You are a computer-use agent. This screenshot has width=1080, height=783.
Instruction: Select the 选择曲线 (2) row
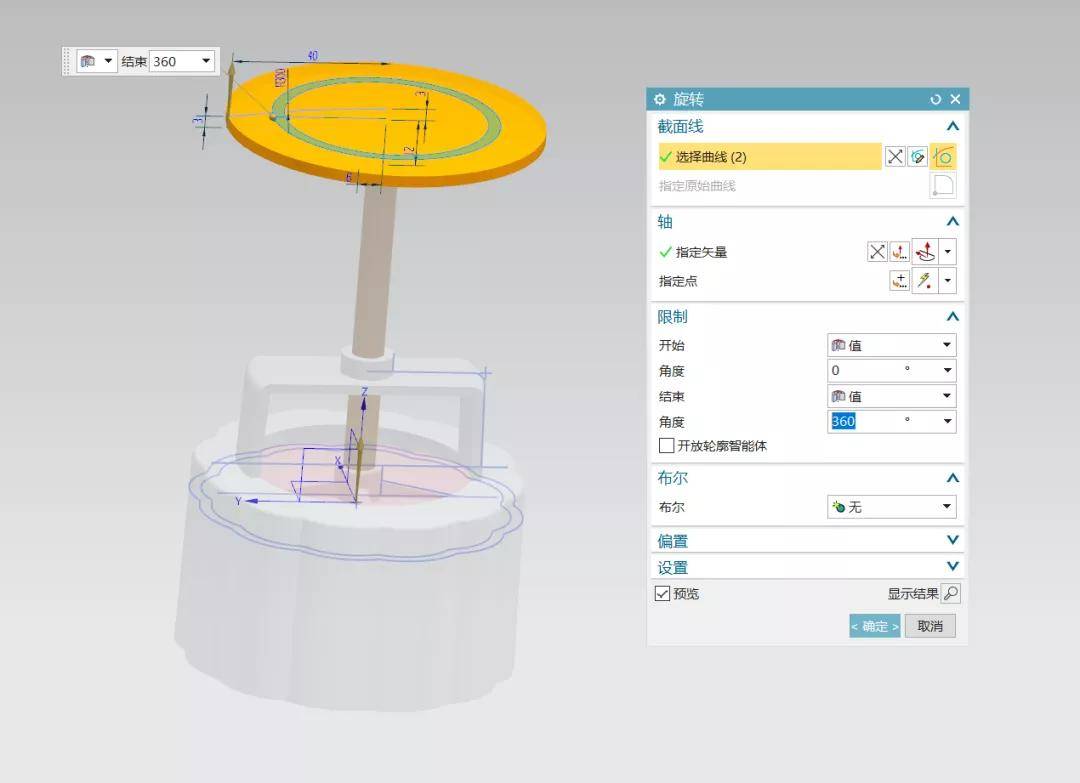pyautogui.click(x=769, y=157)
